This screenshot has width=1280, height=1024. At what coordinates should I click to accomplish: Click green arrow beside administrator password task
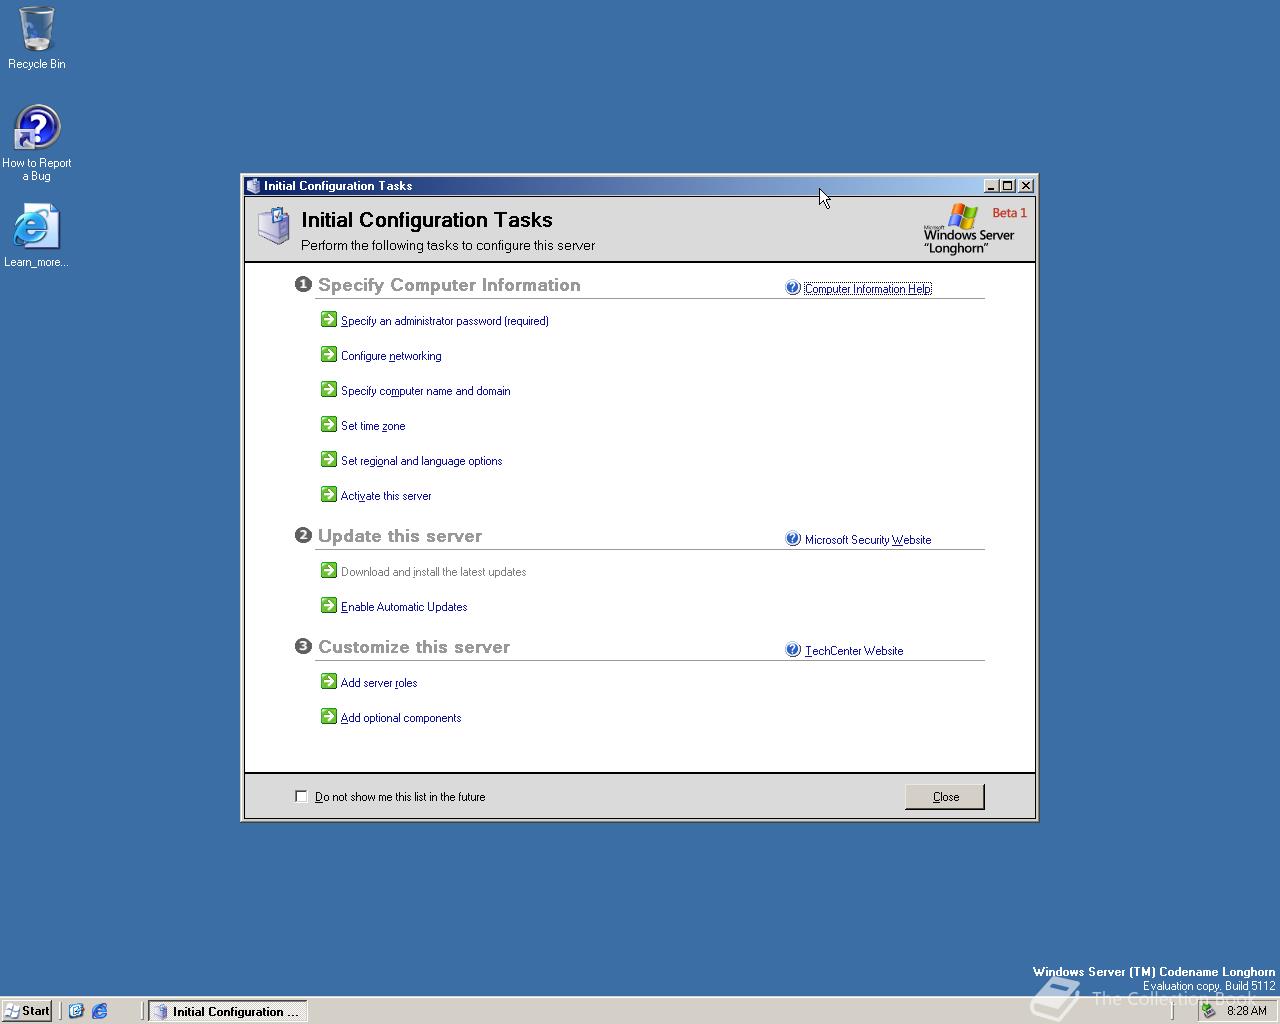[329, 319]
